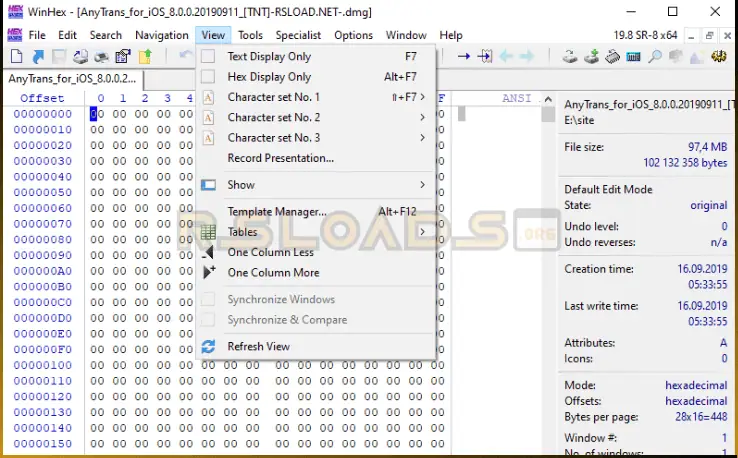Click the Open file toolbar icon
Screen dimensions: 738x458
click(38, 57)
